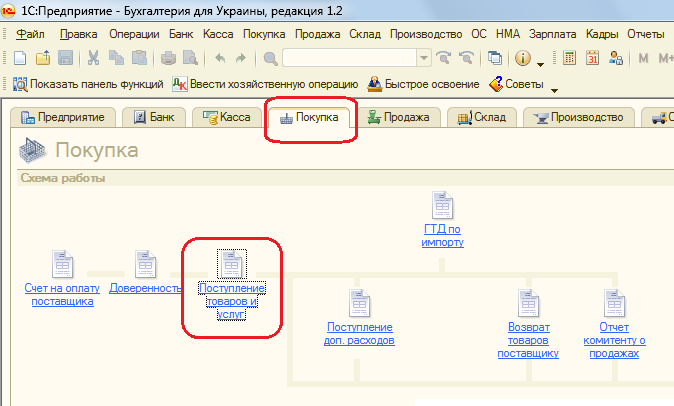Expand the search field dropdown arrow
The height and width of the screenshot is (406, 674).
(x=423, y=58)
